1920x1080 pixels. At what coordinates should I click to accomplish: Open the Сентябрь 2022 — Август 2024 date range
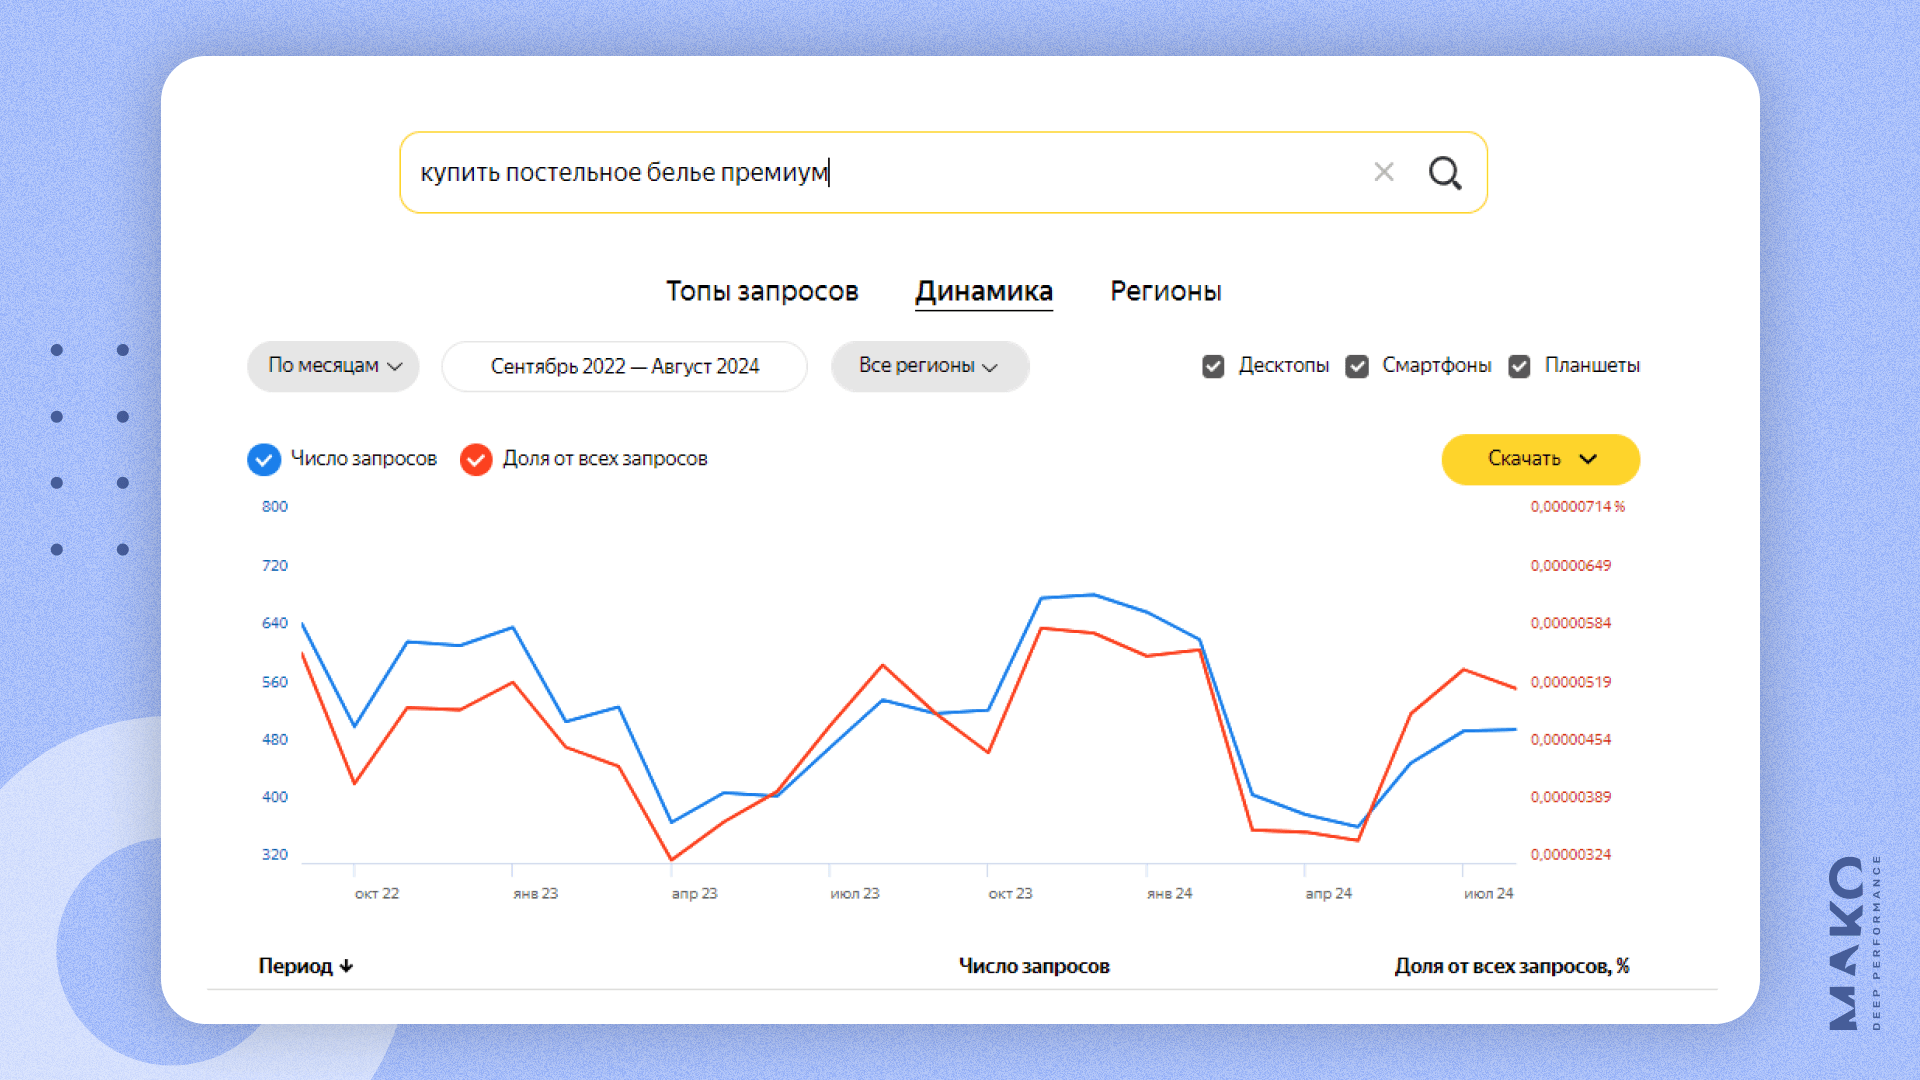tap(624, 366)
